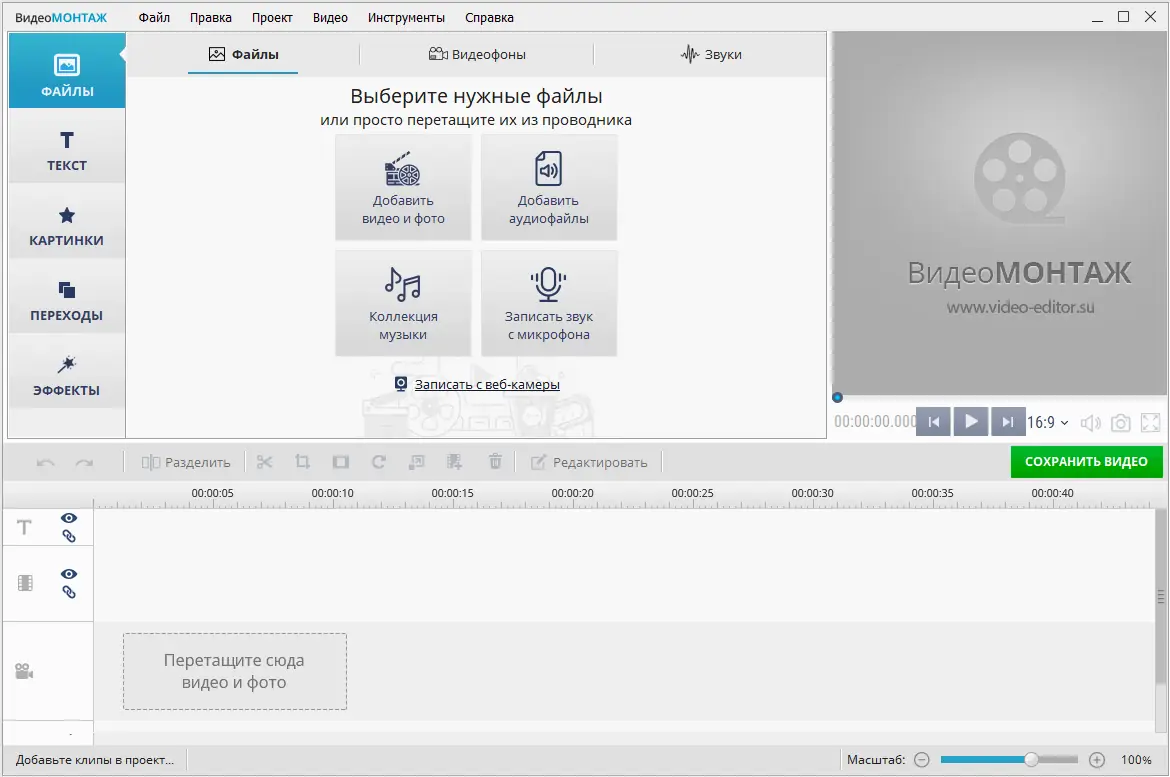1170x777 pixels.
Task: Click the film strip track icon
Action: pos(25,583)
